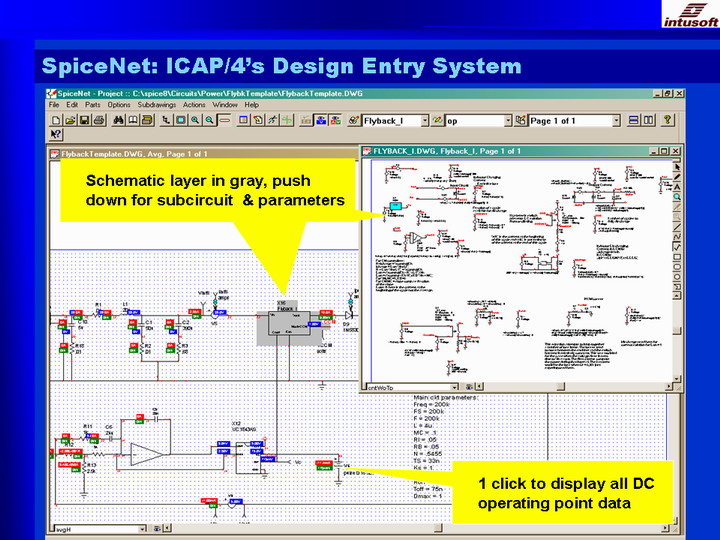Click the page icon beside Page 1 of 1
Image resolution: width=720 pixels, height=540 pixels.
pyautogui.click(x=520, y=120)
